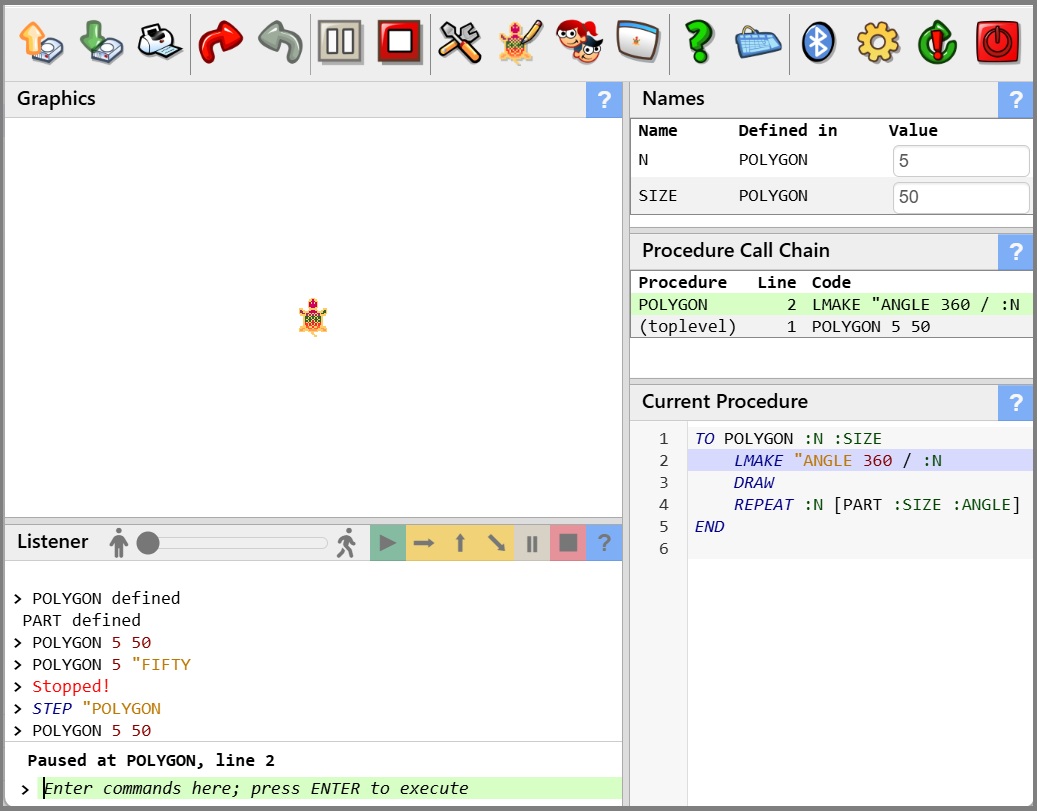Image resolution: width=1037 pixels, height=811 pixels.
Task: Click the green undo arrow icon
Action: [280, 42]
